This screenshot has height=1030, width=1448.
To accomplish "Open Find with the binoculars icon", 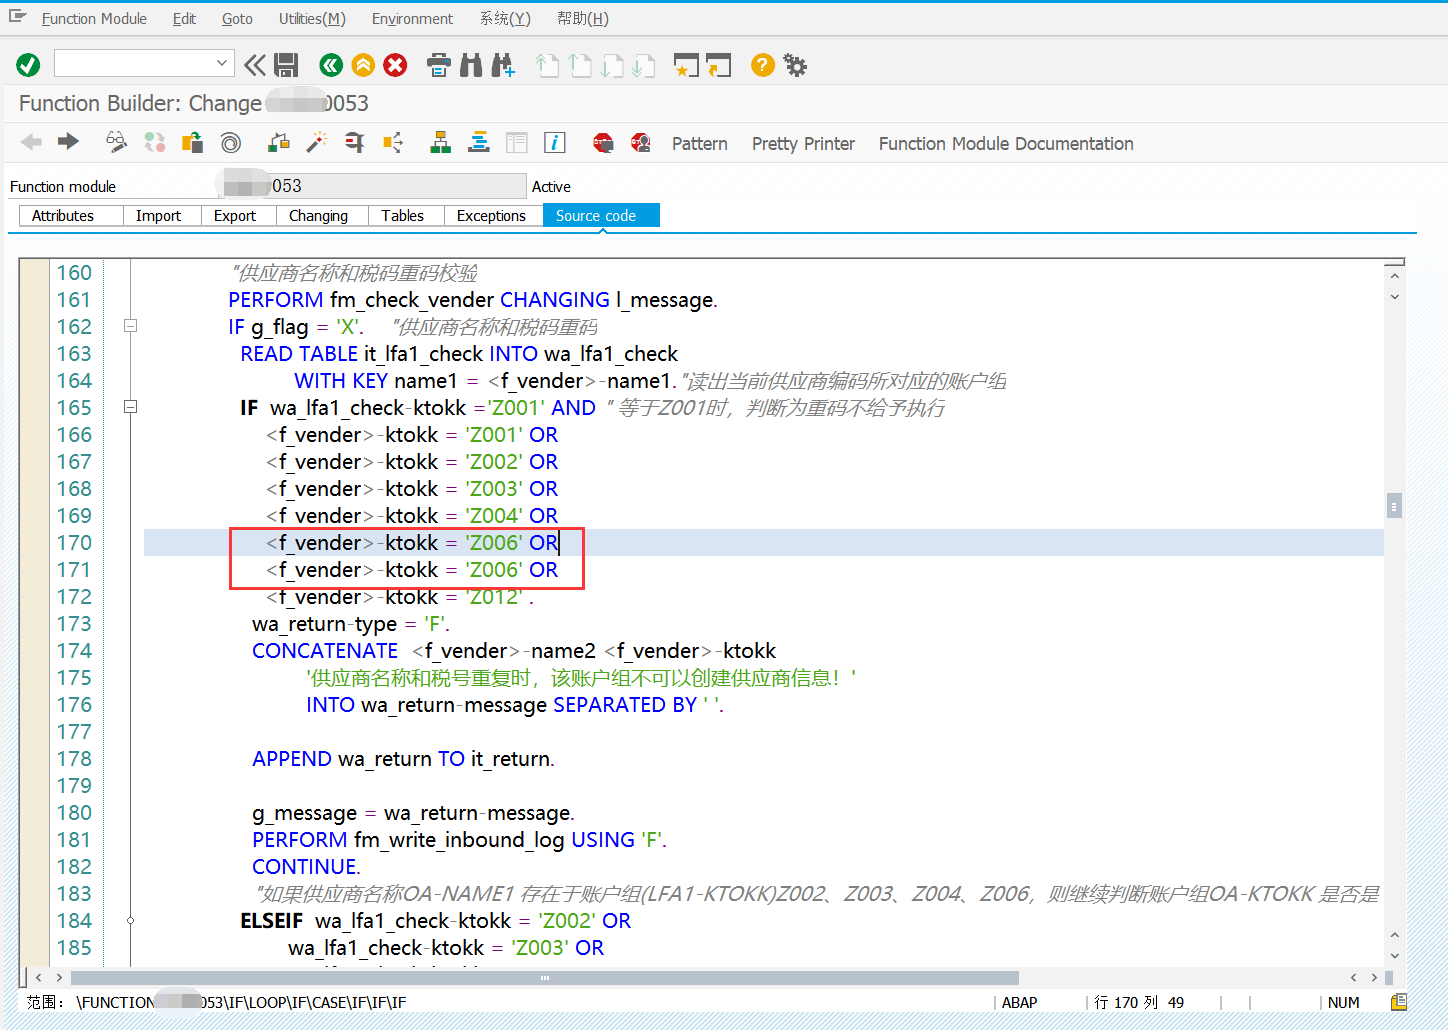I will tap(471, 65).
